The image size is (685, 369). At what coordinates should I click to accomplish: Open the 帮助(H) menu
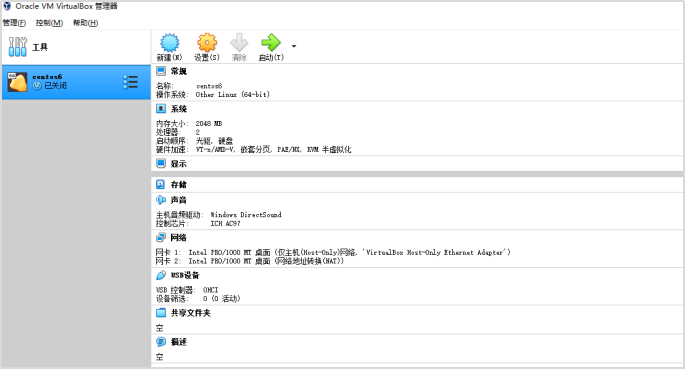coord(85,23)
